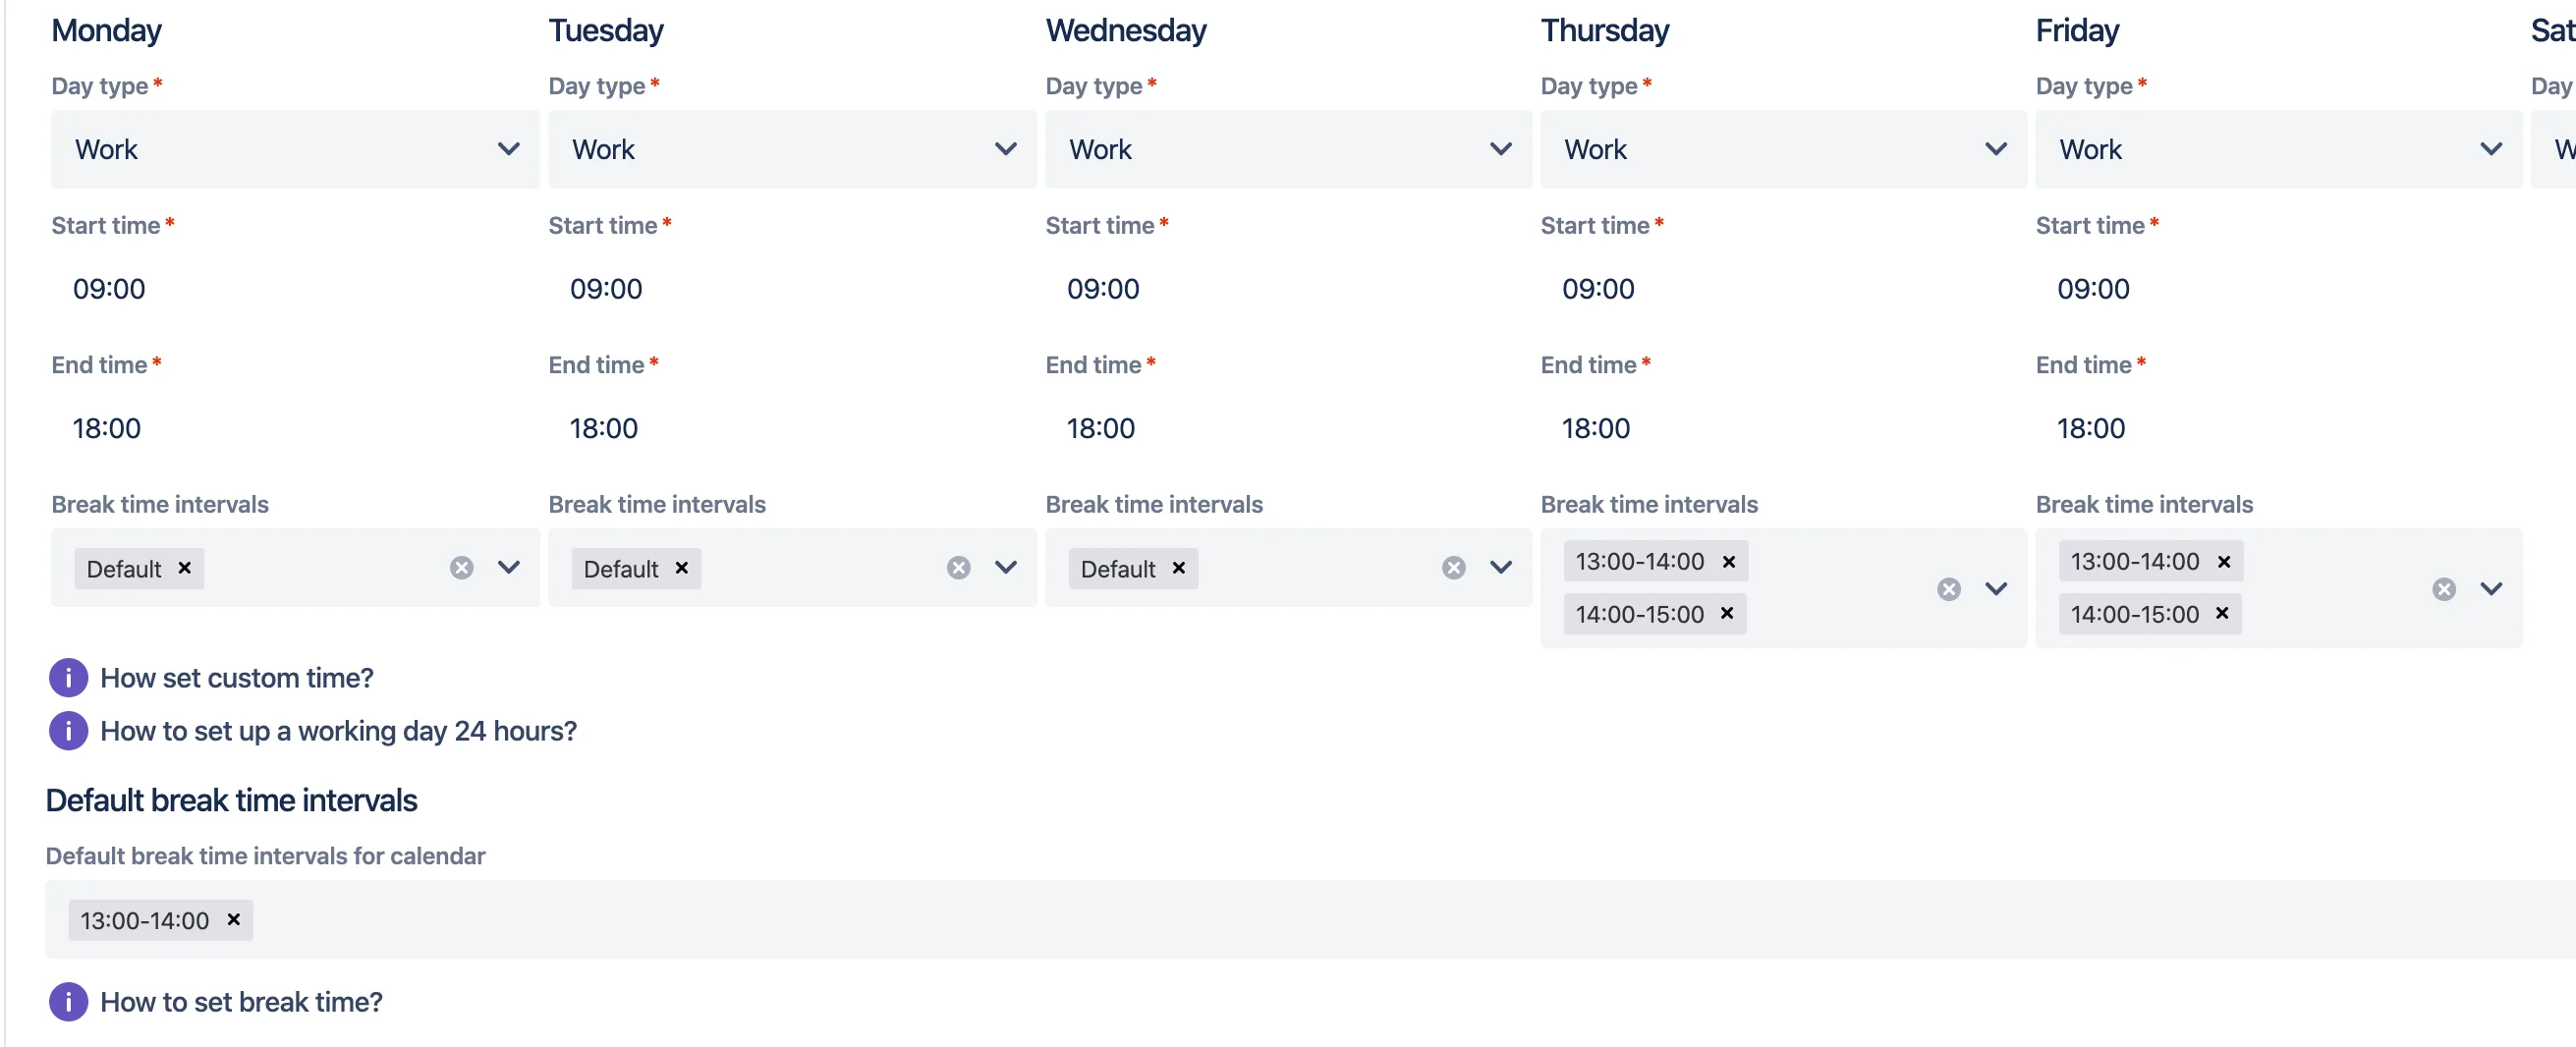Remove 13:00-14:00 from default calendar break intervals
Screen dimensions: 2576x1047
coord(233,919)
